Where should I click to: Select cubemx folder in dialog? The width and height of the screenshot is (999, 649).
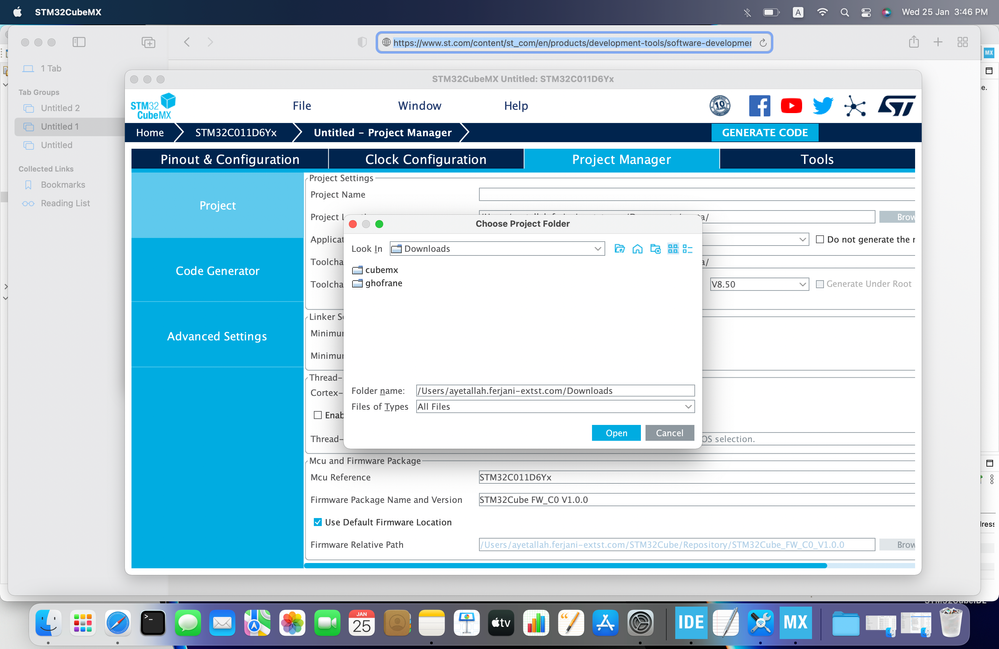point(375,270)
